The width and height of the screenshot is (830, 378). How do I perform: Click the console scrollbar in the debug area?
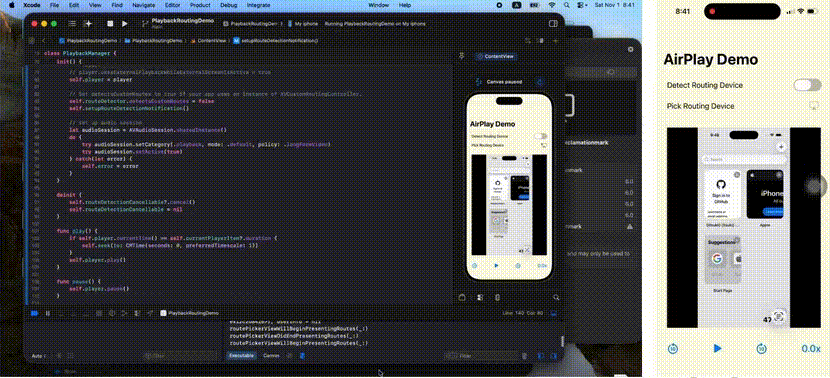click(562, 341)
